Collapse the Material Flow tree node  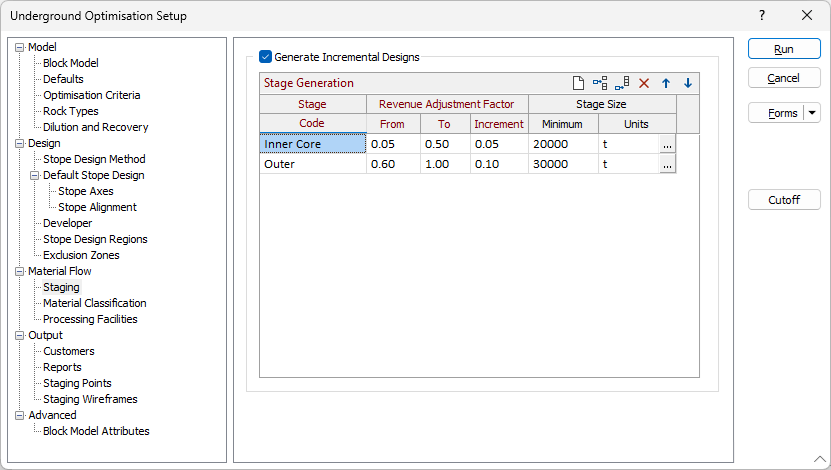(x=20, y=271)
